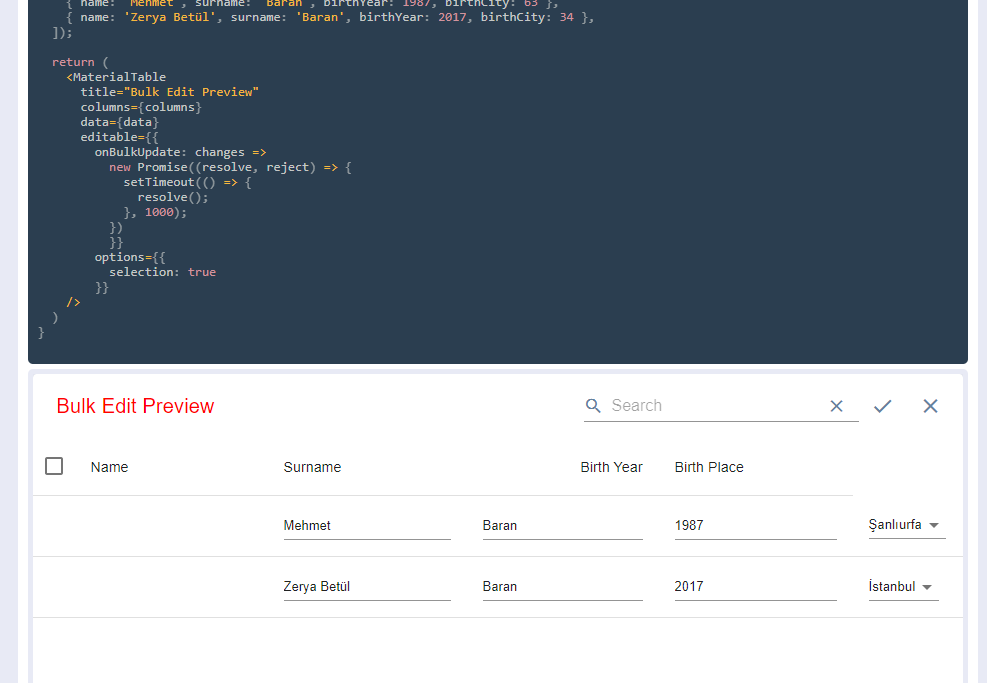Sort the table by Birth Year column
987x683 pixels.
point(611,467)
